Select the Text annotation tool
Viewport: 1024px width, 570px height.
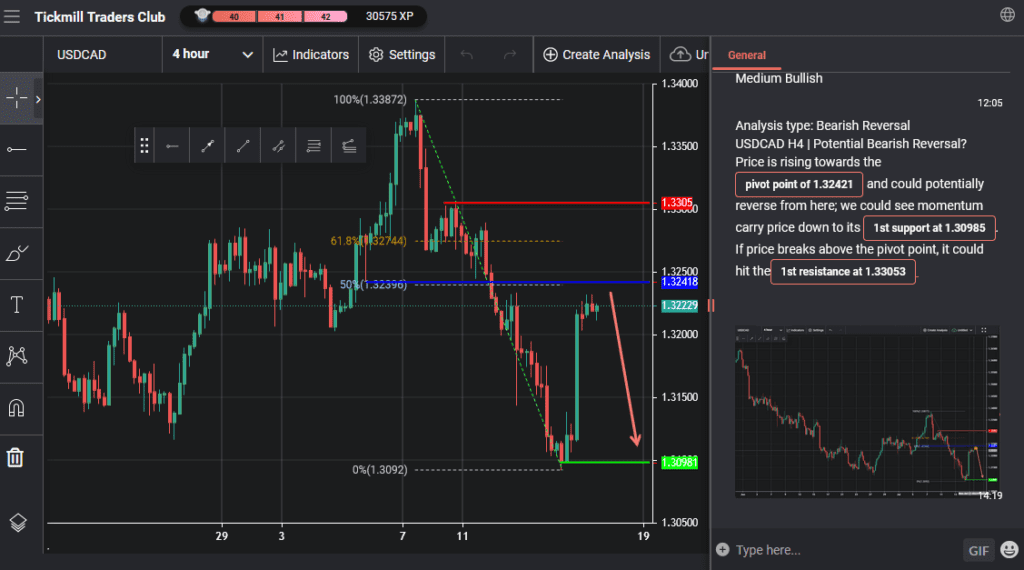tap(17, 305)
